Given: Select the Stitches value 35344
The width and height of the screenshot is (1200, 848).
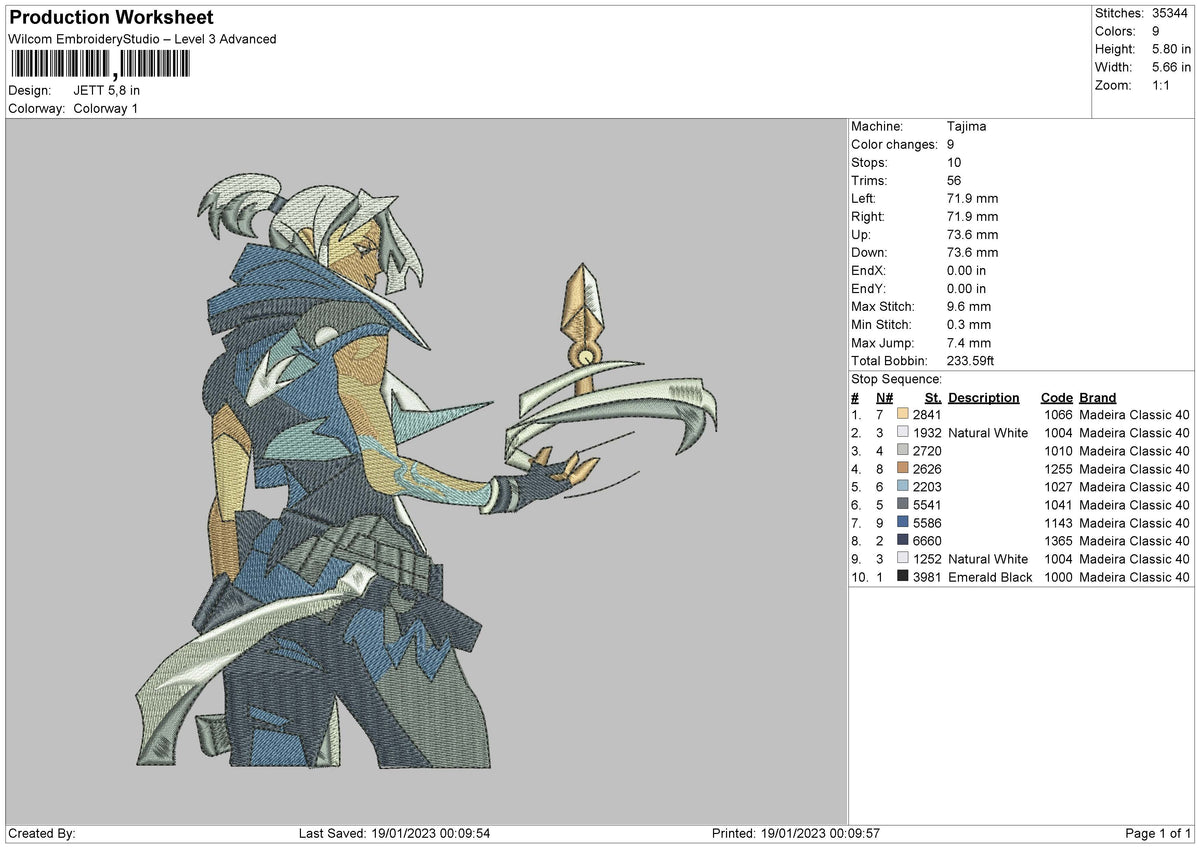Looking at the screenshot, I should (x=1171, y=13).
